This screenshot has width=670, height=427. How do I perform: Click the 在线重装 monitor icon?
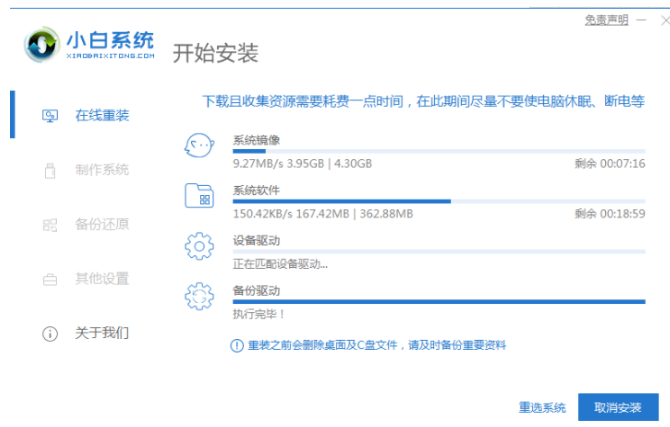click(50, 115)
